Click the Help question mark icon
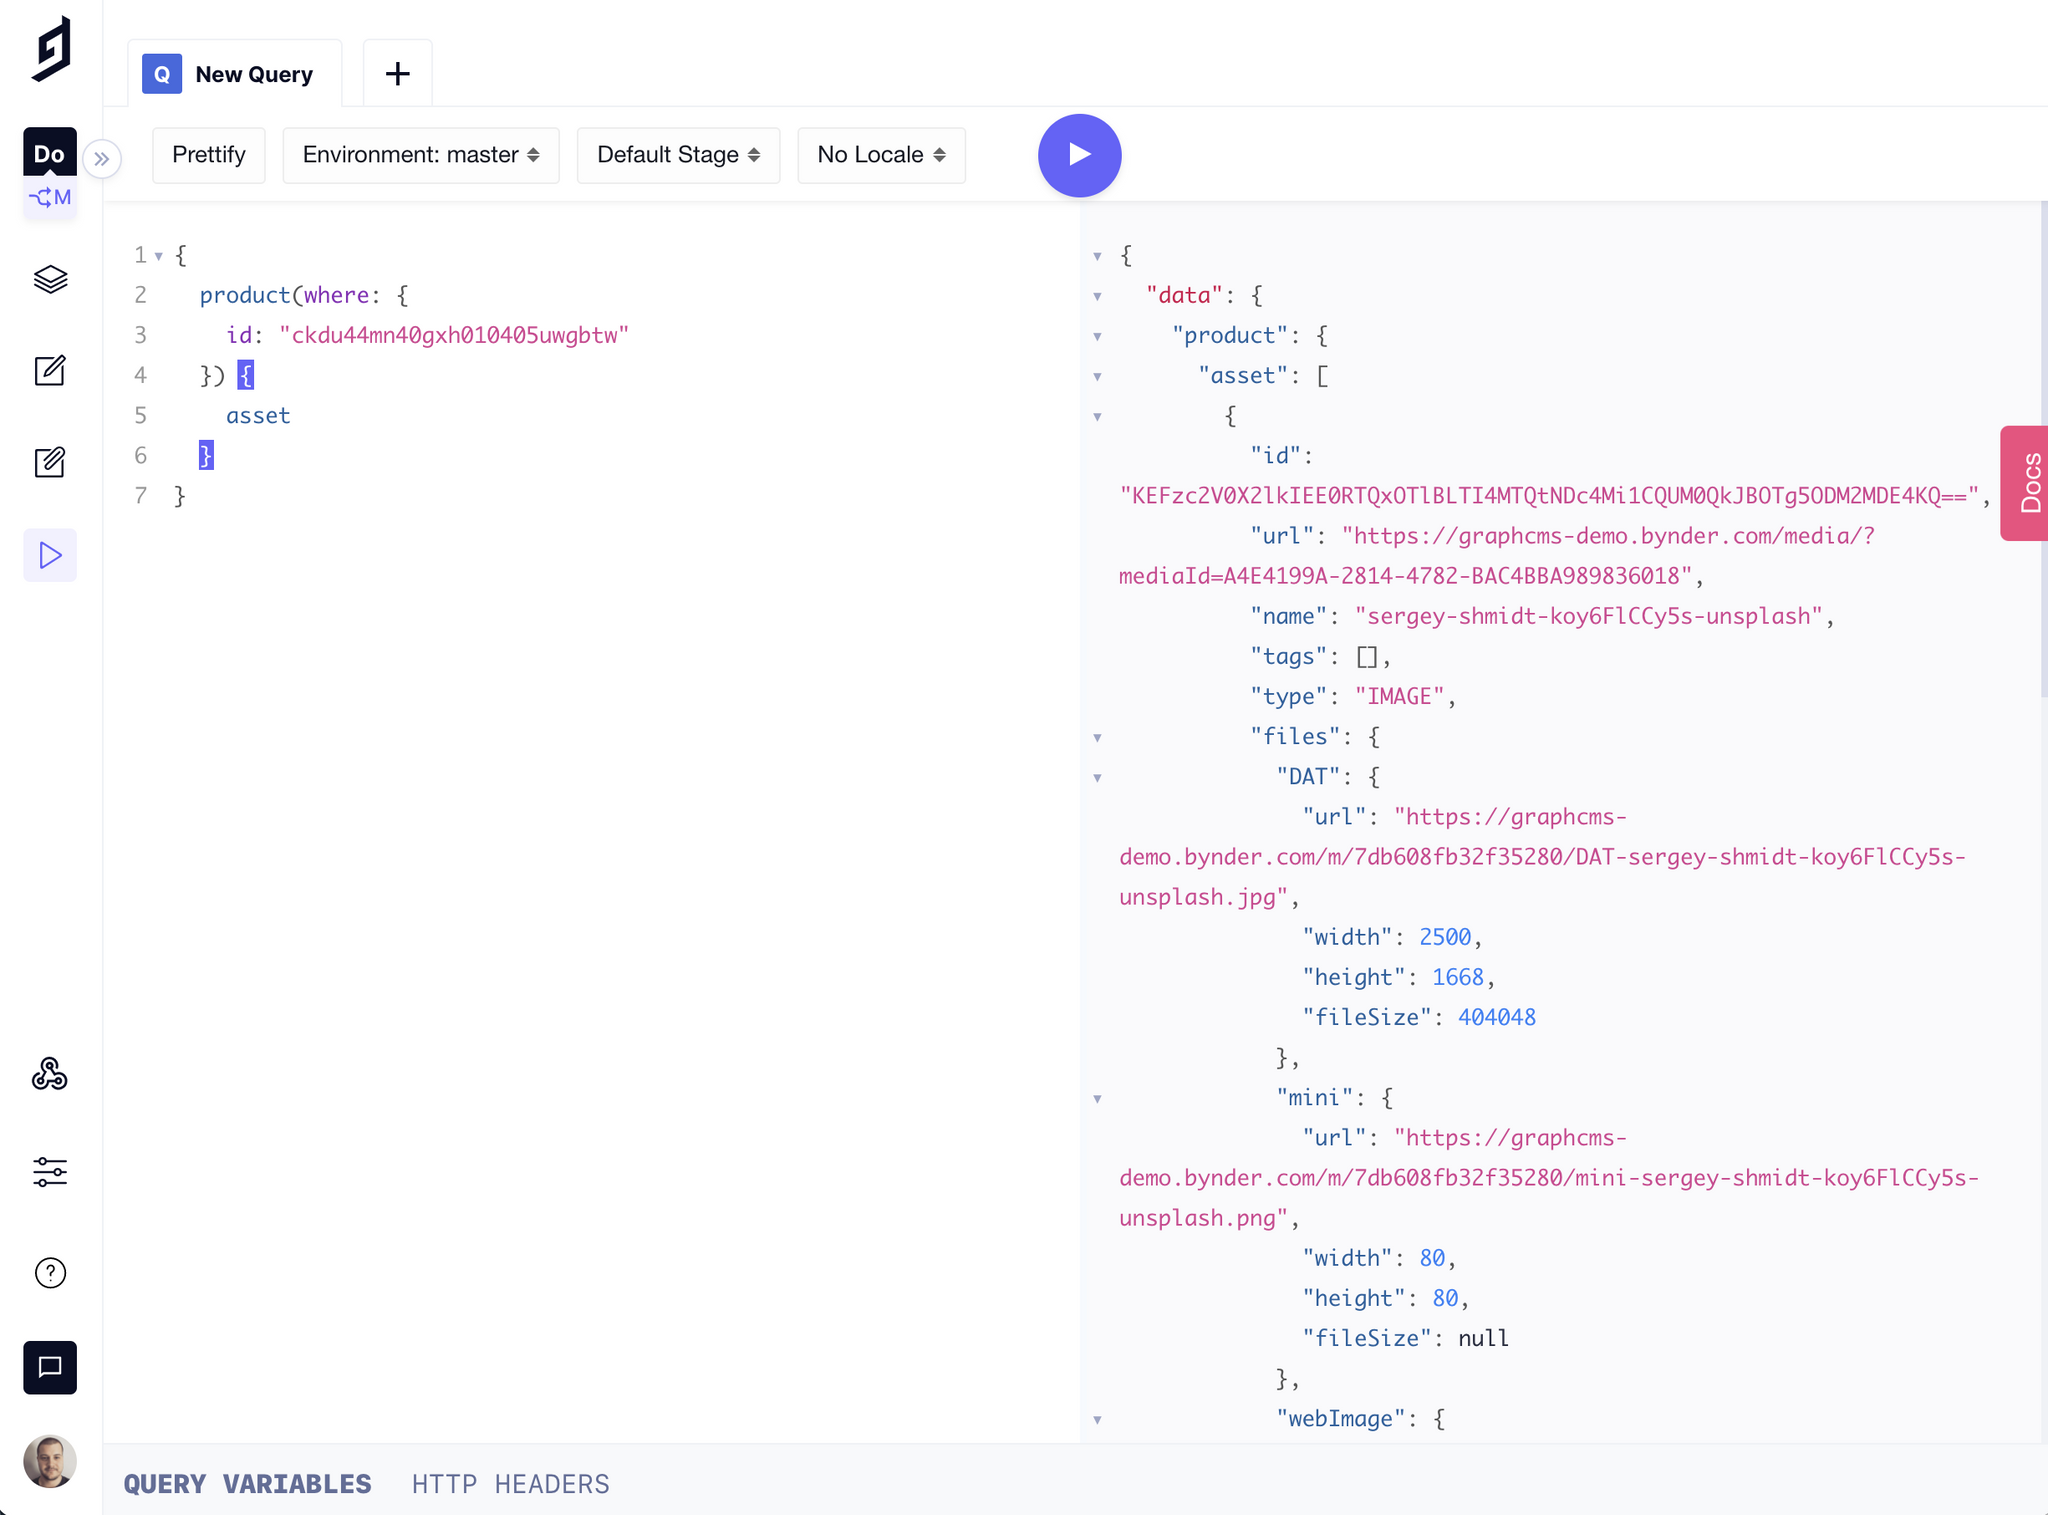This screenshot has width=2048, height=1515. [50, 1273]
